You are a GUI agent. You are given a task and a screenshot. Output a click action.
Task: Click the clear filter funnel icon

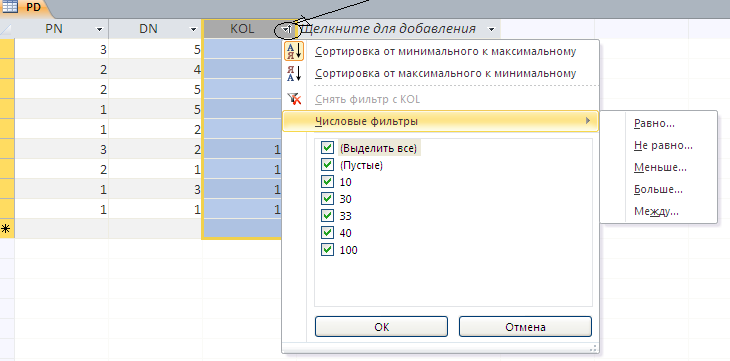[x=294, y=99]
